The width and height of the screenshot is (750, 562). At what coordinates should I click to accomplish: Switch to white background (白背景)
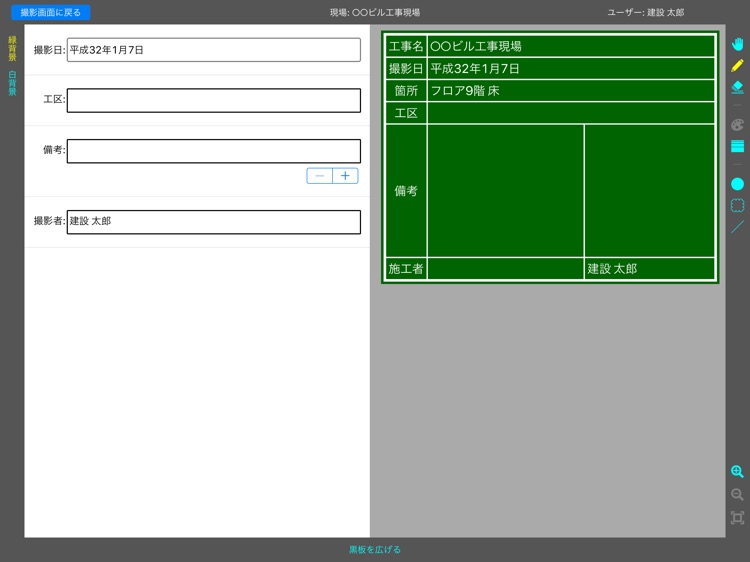[x=12, y=83]
